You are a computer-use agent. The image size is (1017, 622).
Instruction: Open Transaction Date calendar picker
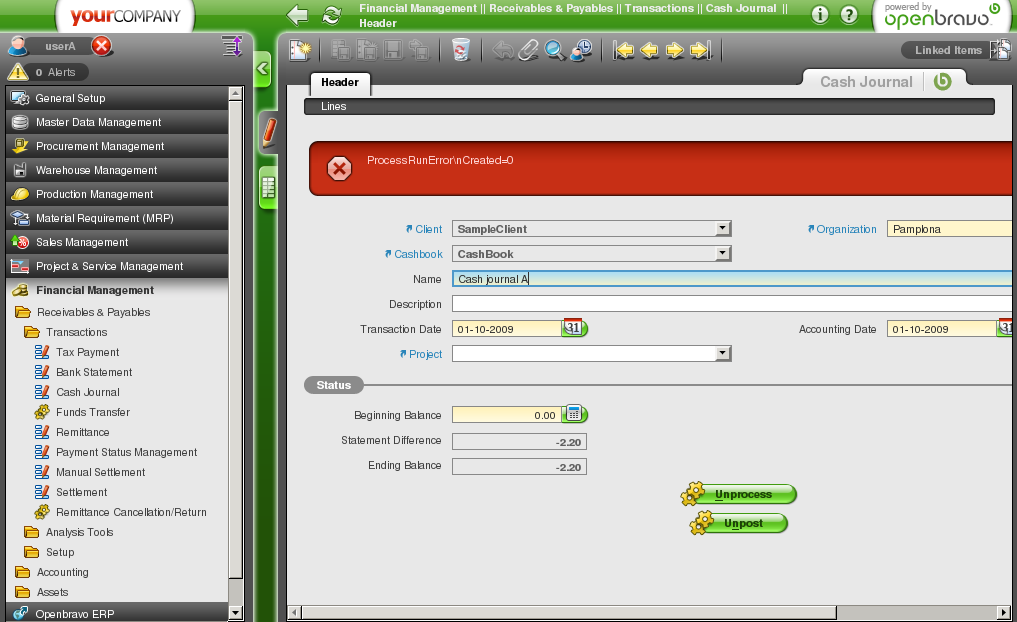coord(574,328)
